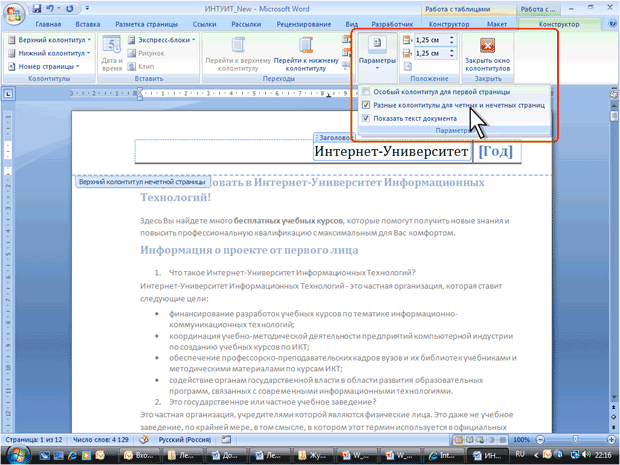Click volume icon in system tray
This screenshot has height=465, width=620.
point(586,455)
